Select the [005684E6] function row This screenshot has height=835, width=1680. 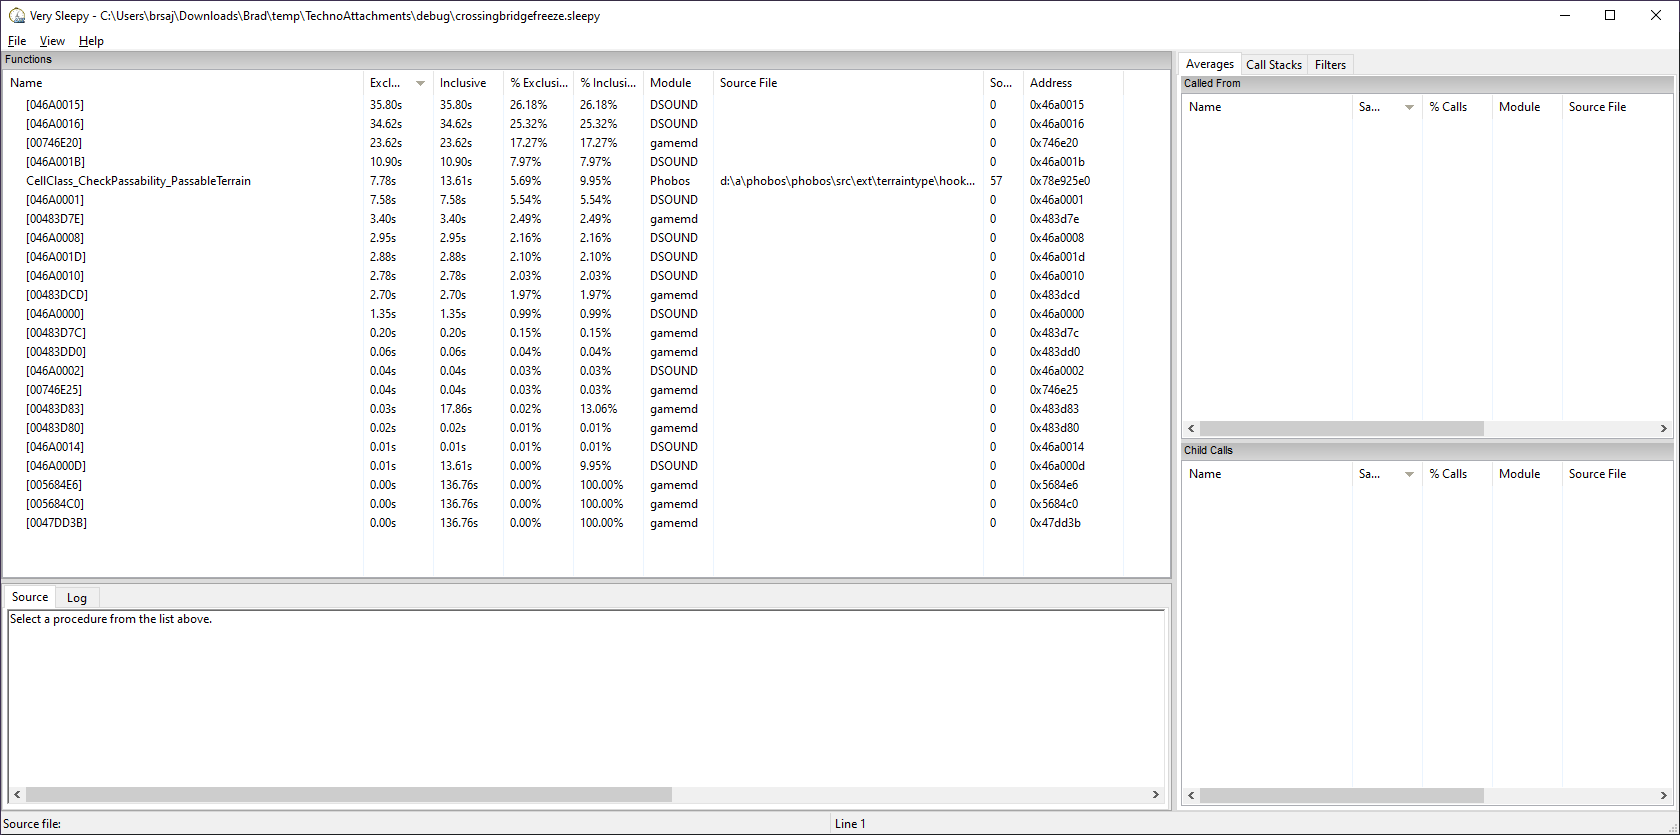pyautogui.click(x=586, y=485)
